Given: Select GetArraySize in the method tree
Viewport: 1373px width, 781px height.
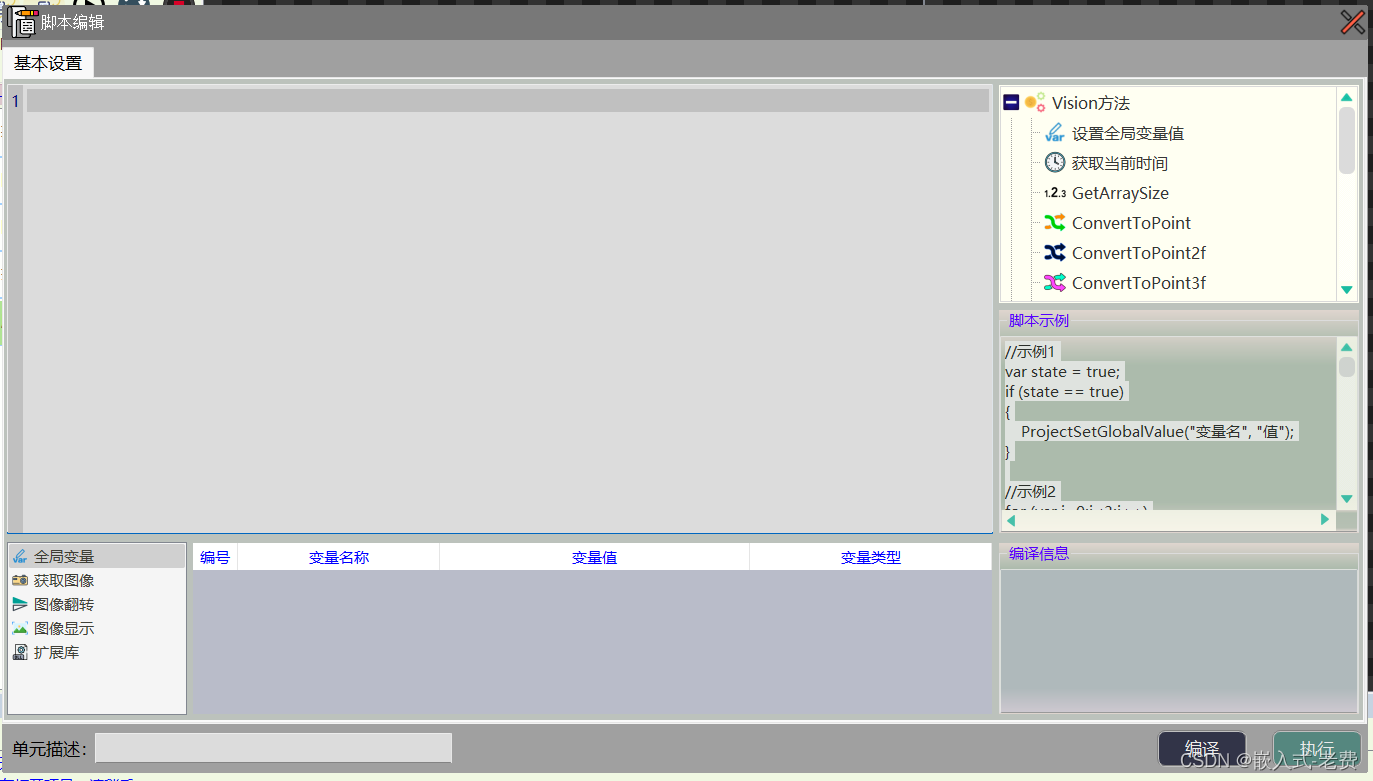Looking at the screenshot, I should point(1120,193).
